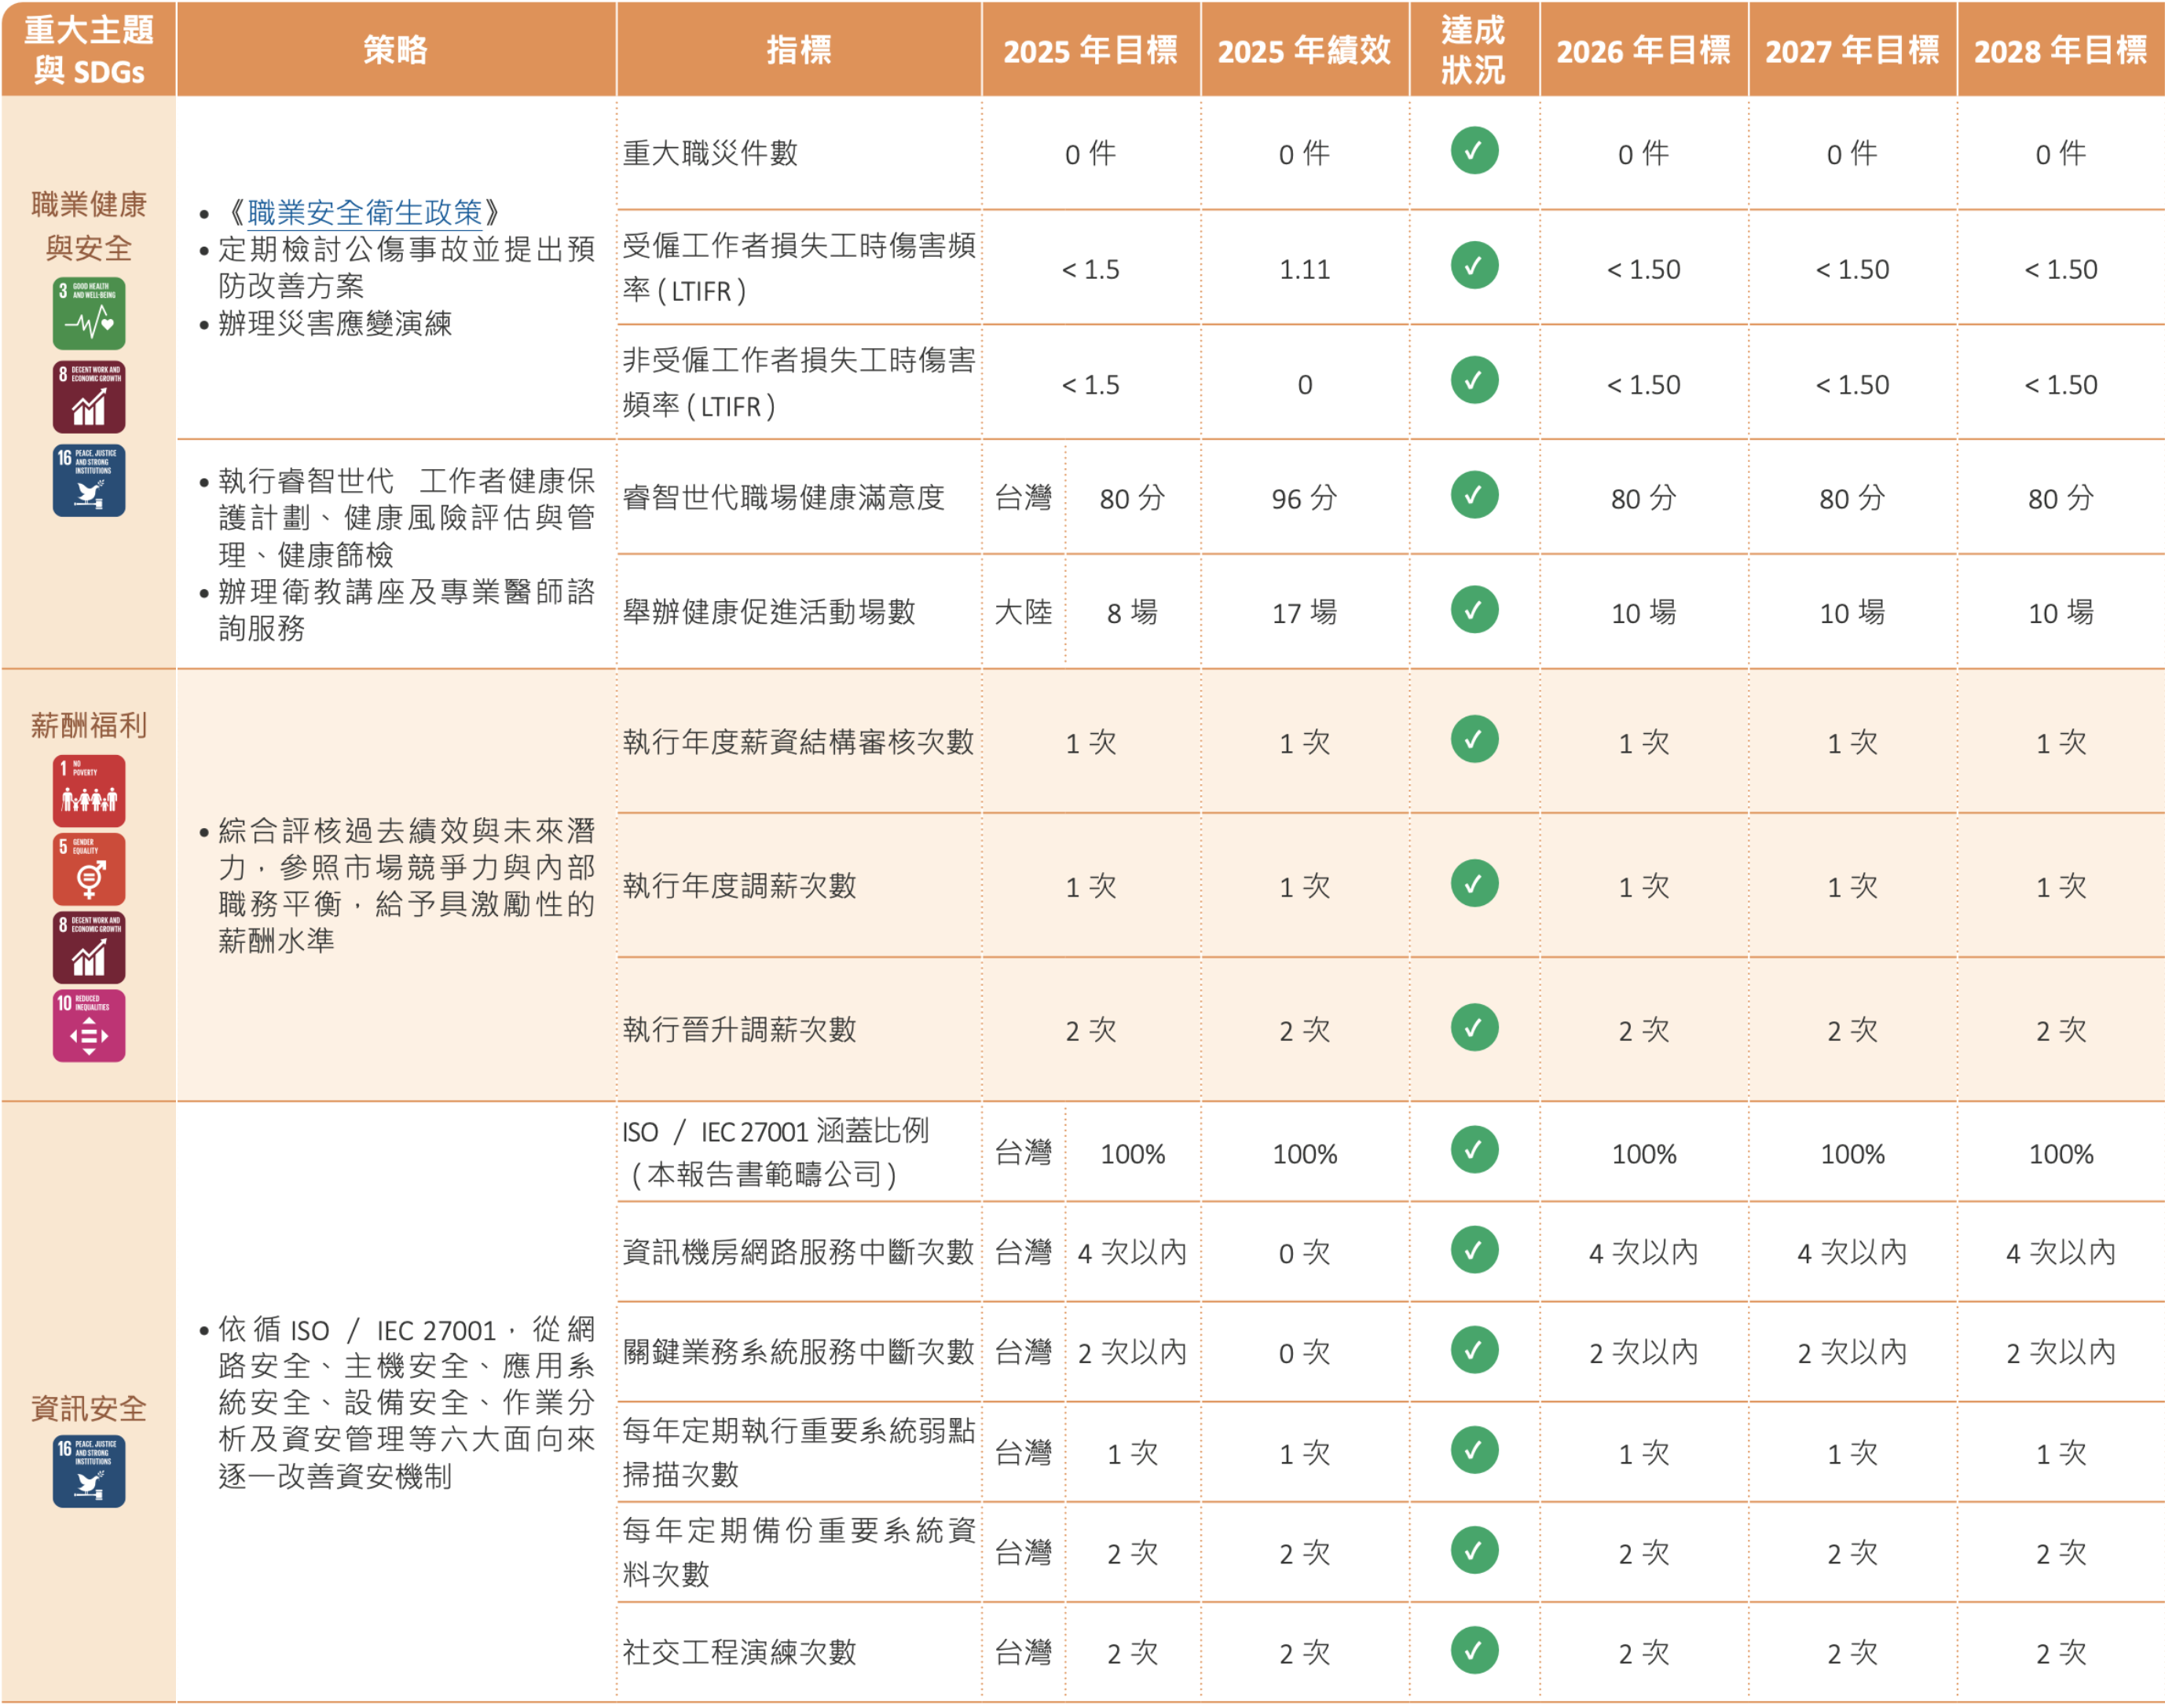
Task: Click SDG 8 icon under 薪酬福利
Action: pyautogui.click(x=89, y=947)
